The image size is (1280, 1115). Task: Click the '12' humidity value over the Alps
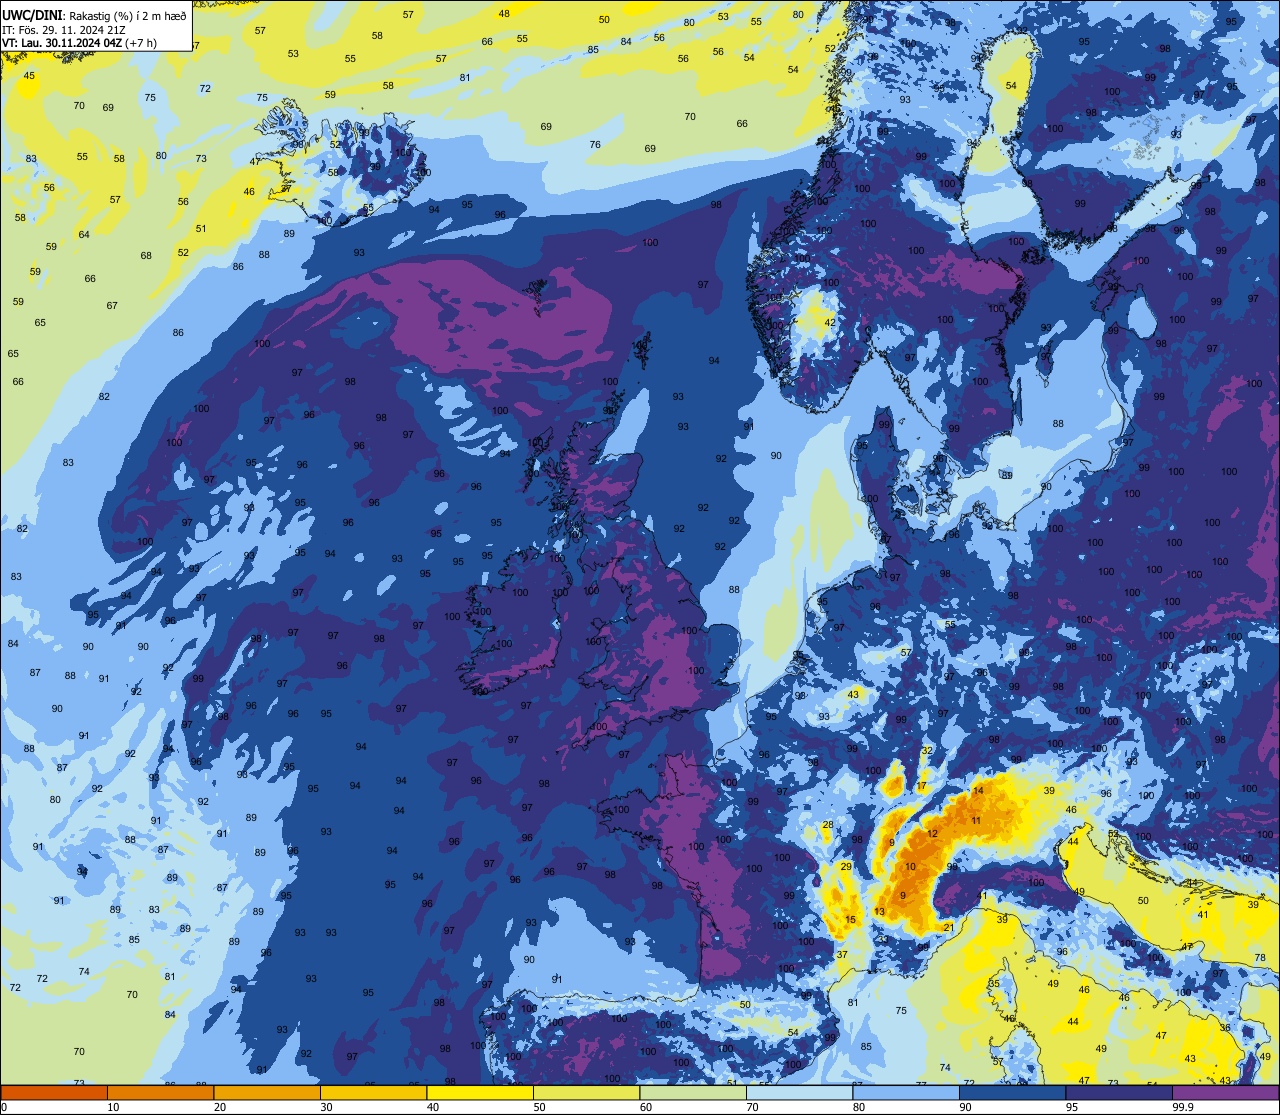point(932,833)
